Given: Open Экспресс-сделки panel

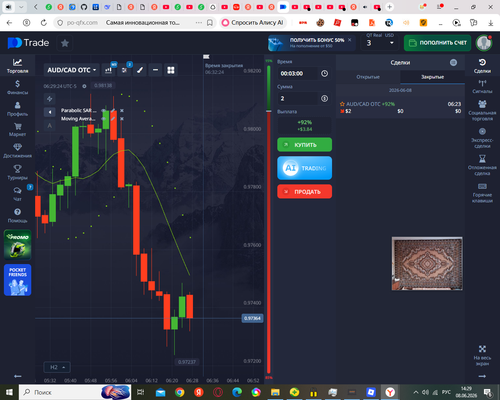Looking at the screenshot, I should pyautogui.click(x=482, y=138).
